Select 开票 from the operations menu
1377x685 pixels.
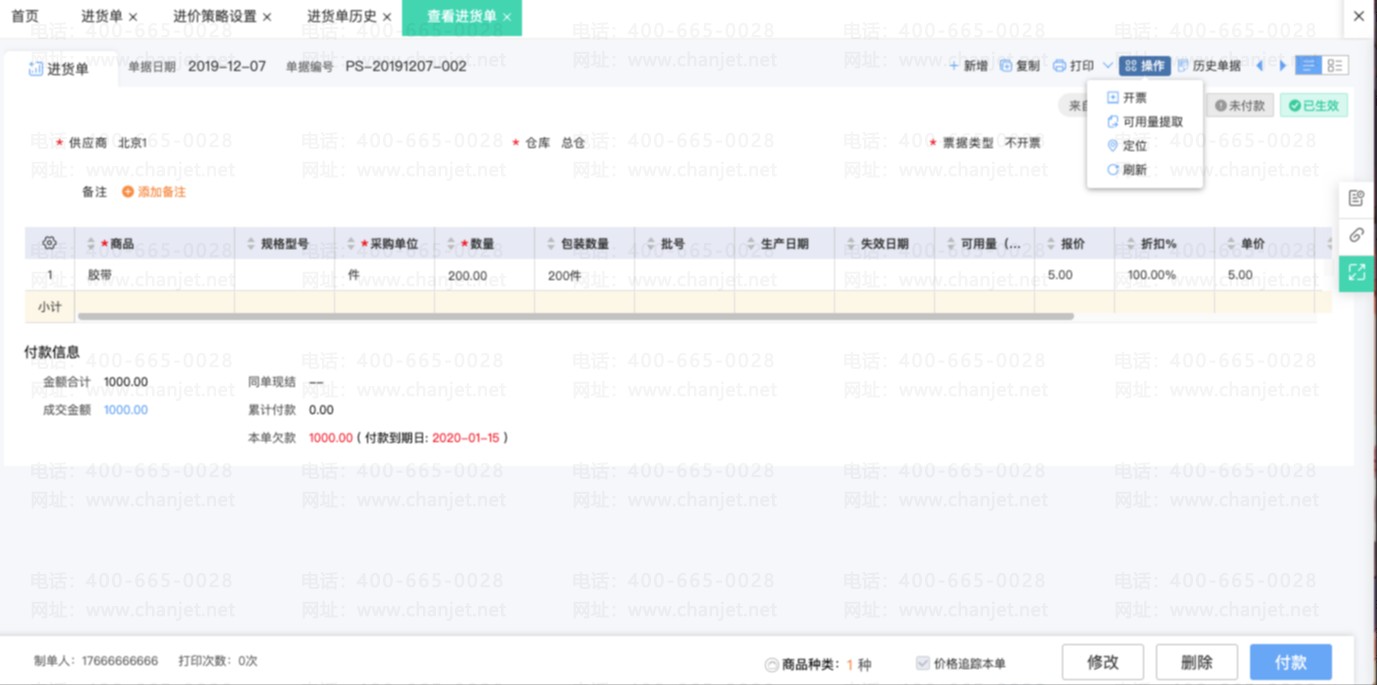[1126, 98]
